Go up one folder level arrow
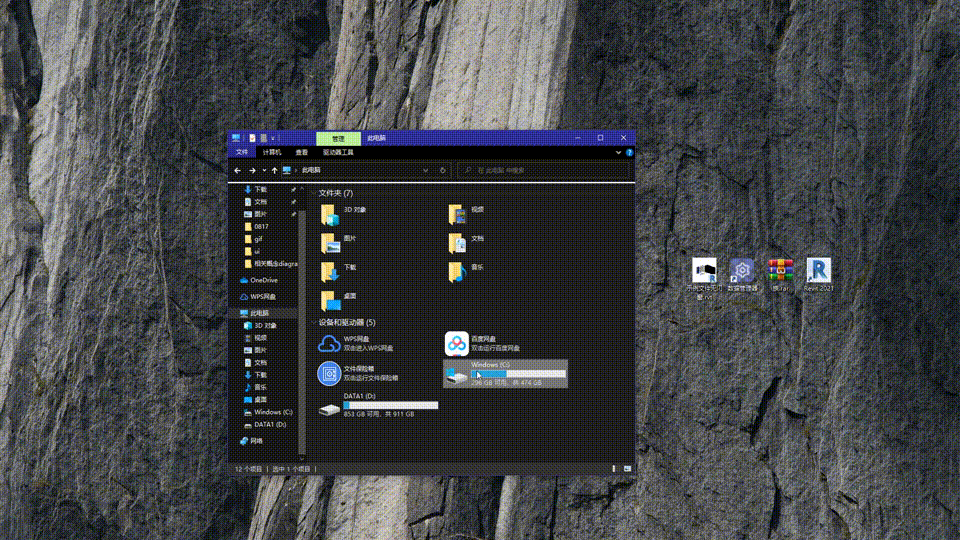The height and width of the screenshot is (540, 960). pyautogui.click(x=274, y=171)
